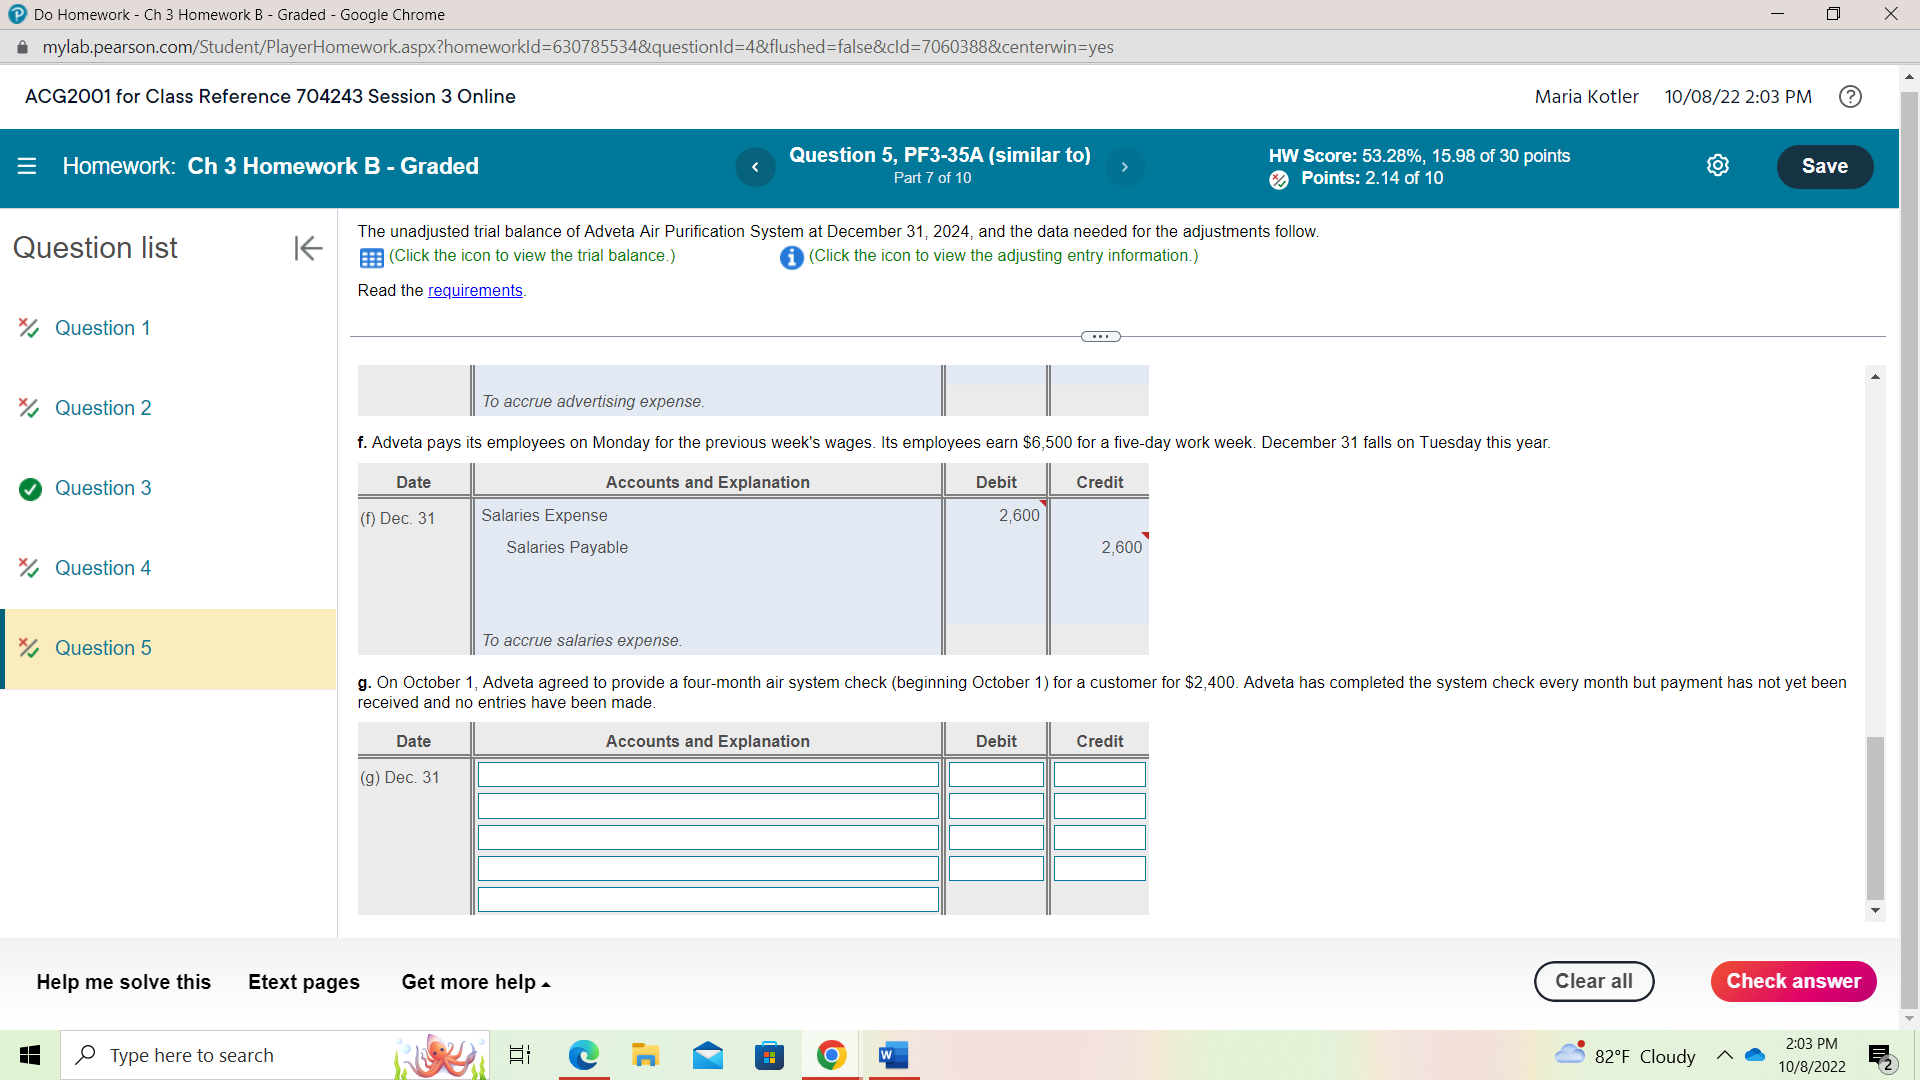Open the hamburger menu beside Homework title
Screen dimensions: 1920x1080
(26, 166)
